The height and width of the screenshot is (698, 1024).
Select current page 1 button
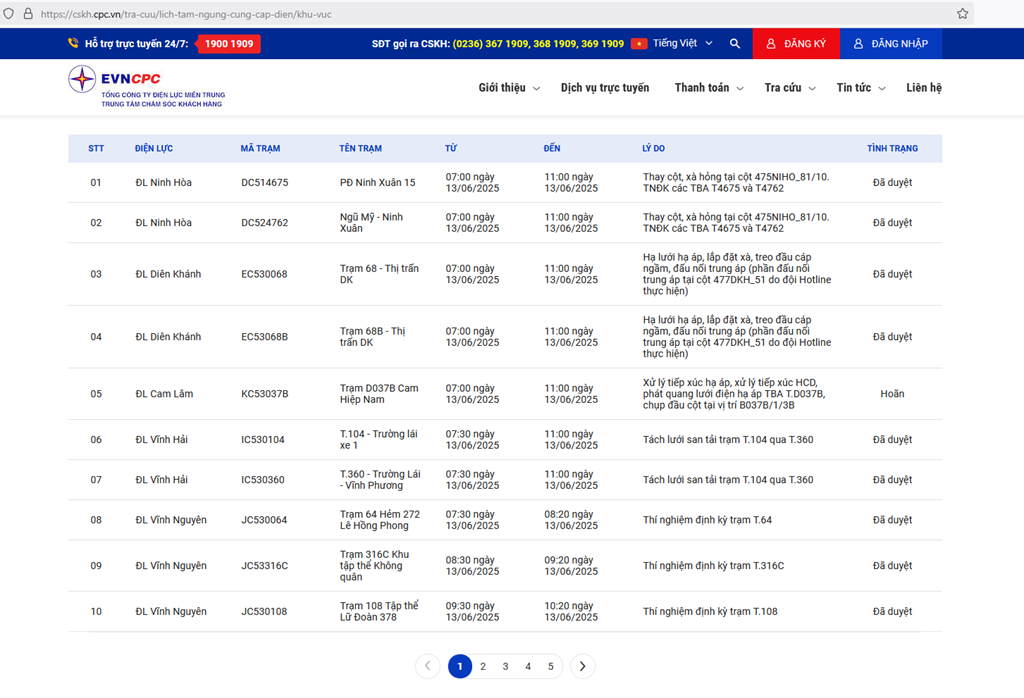(x=460, y=666)
